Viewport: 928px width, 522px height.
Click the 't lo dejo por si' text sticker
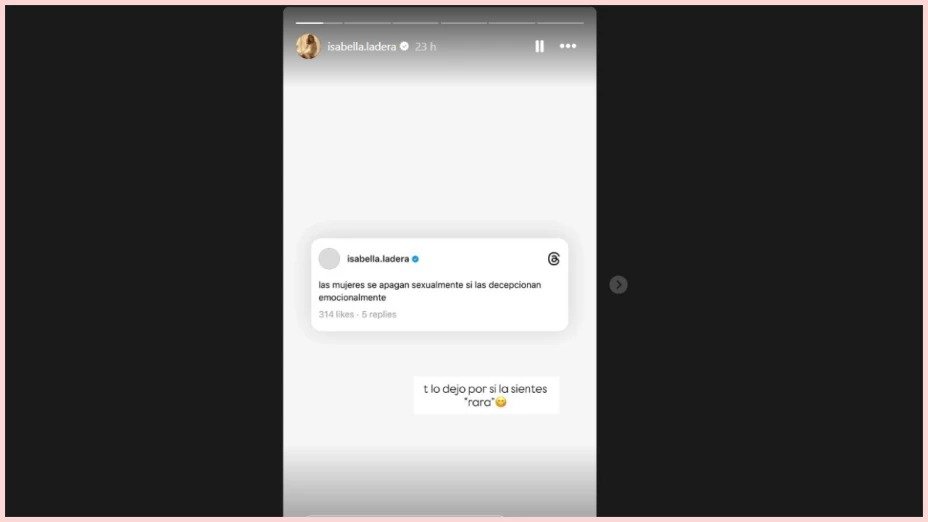[x=486, y=395]
